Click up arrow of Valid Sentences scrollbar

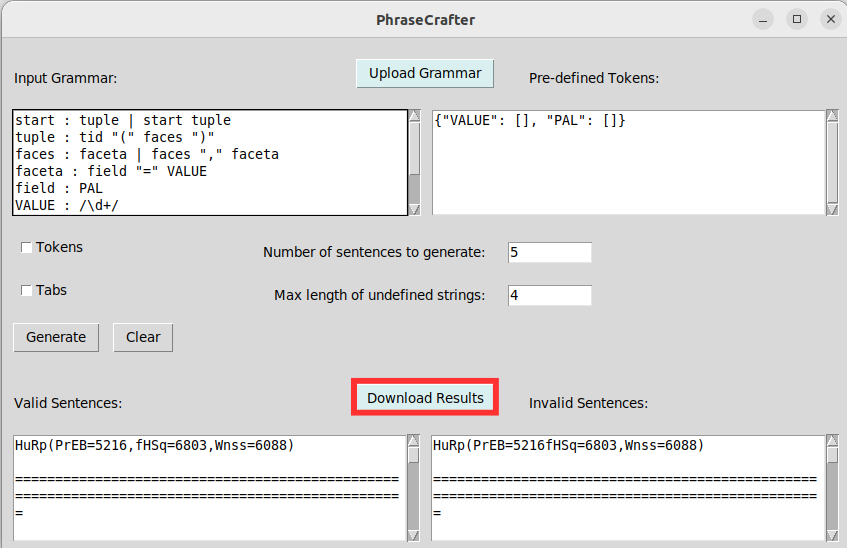(x=414, y=441)
